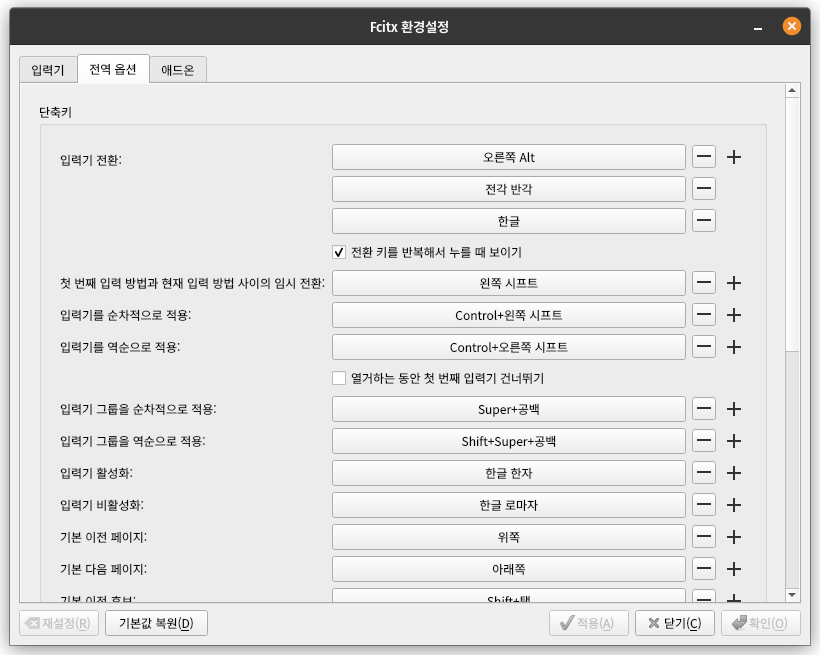Add a shortcut beside Control+오른쪽 시프트
Image resolution: width=820 pixels, height=655 pixels.
[x=734, y=347]
